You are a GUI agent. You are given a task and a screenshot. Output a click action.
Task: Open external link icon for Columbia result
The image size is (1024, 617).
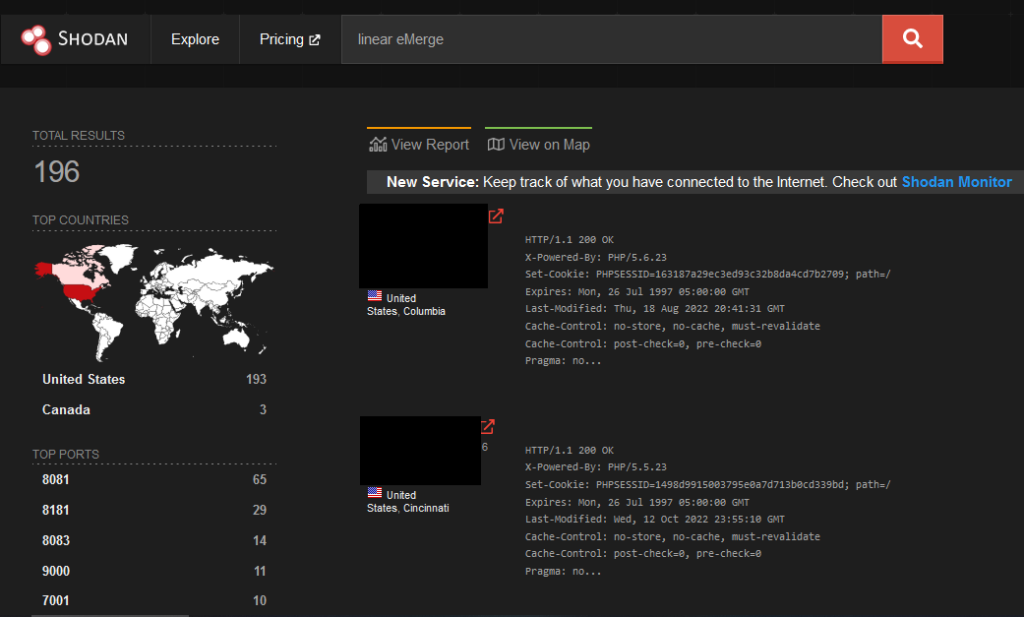[496, 216]
